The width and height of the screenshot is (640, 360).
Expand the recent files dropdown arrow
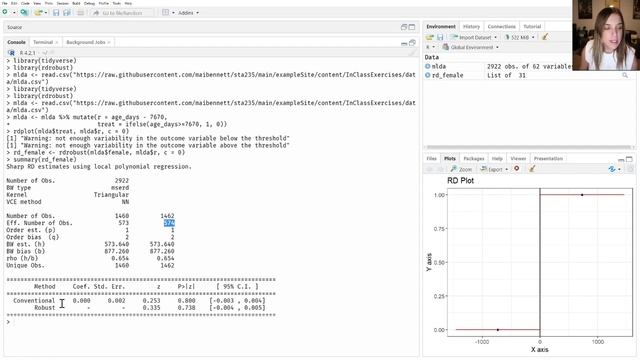coord(46,13)
